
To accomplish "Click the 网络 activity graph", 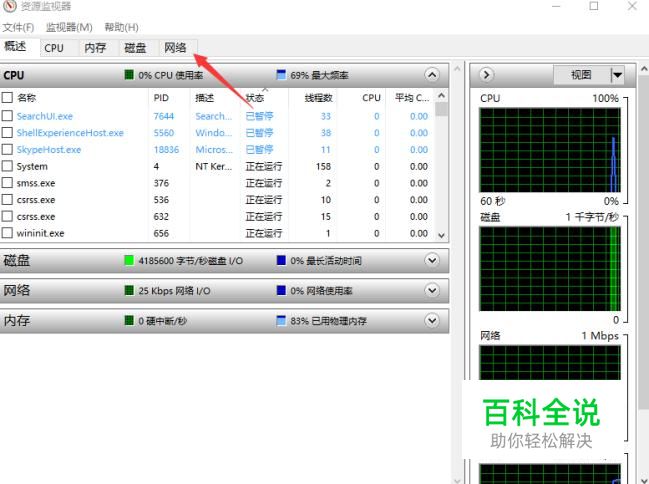I will (x=550, y=362).
